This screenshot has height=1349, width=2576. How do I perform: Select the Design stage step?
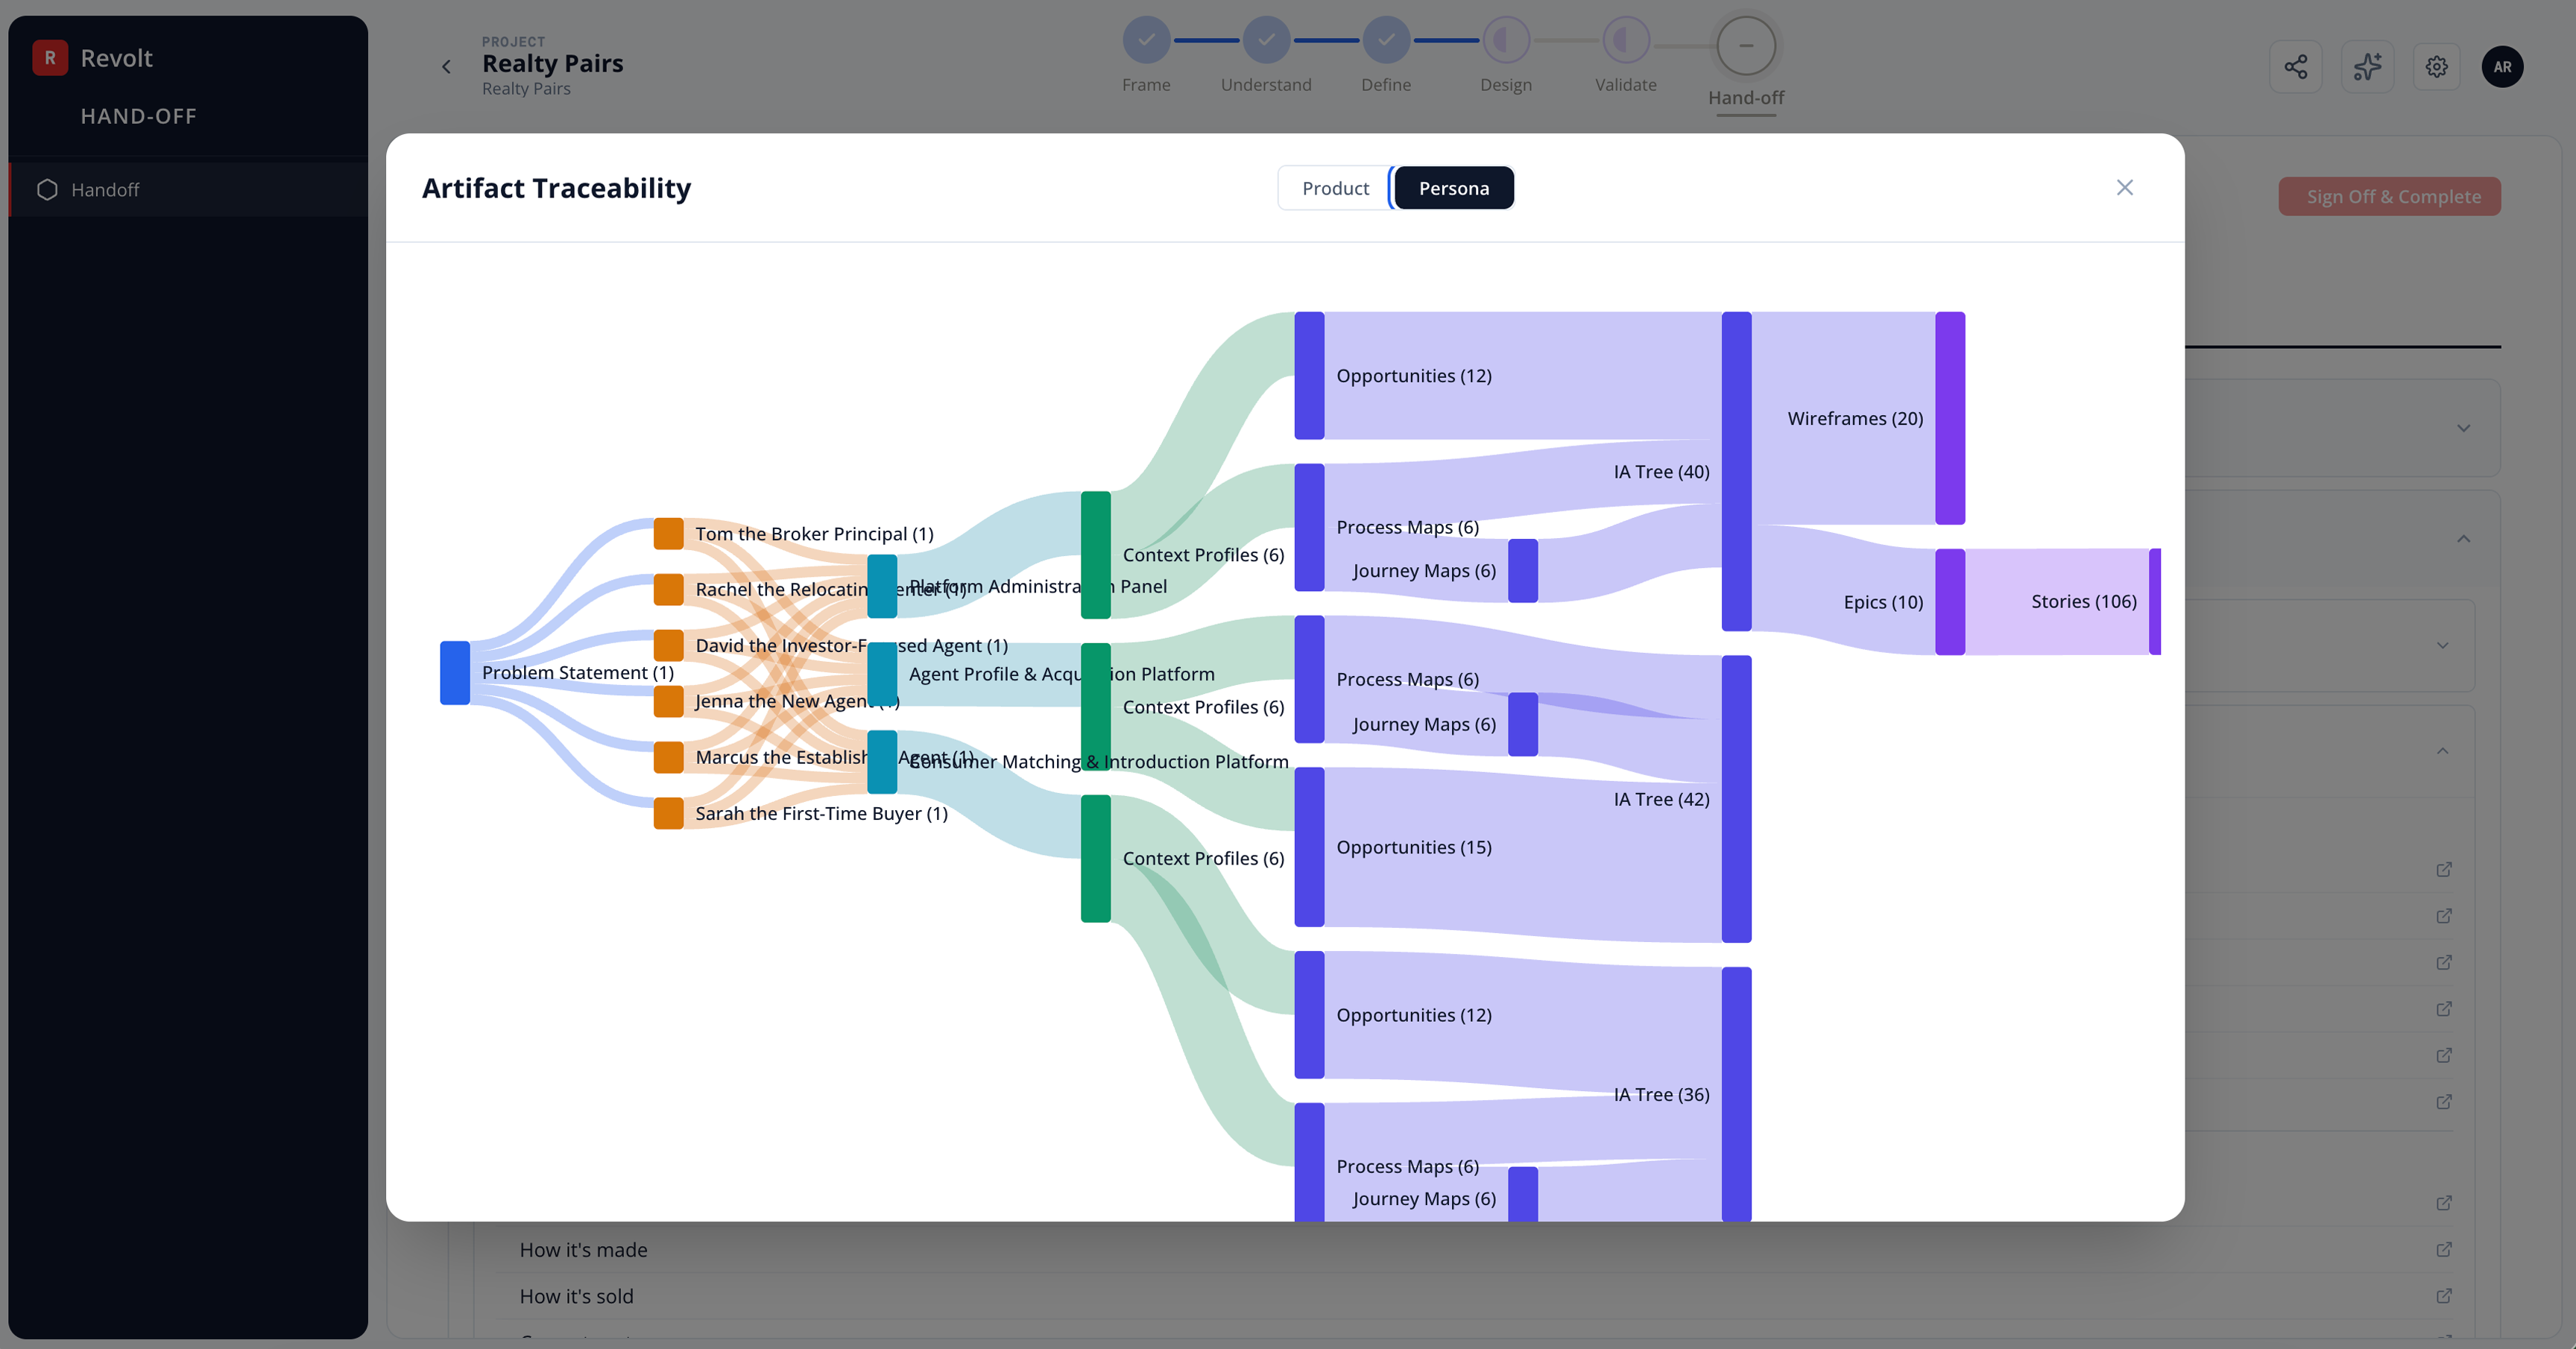[x=1506, y=41]
